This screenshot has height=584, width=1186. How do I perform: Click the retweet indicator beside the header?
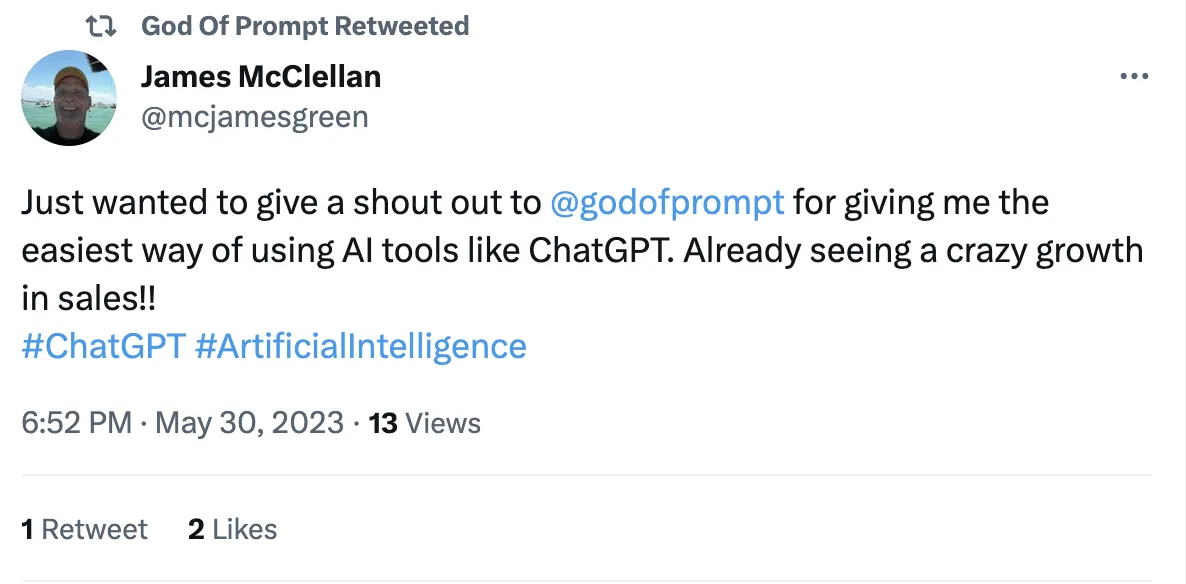click(x=103, y=26)
